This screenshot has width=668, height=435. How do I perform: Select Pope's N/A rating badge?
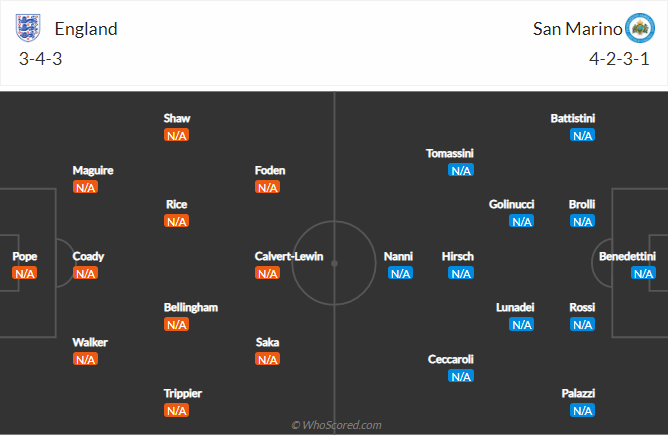[x=25, y=273]
